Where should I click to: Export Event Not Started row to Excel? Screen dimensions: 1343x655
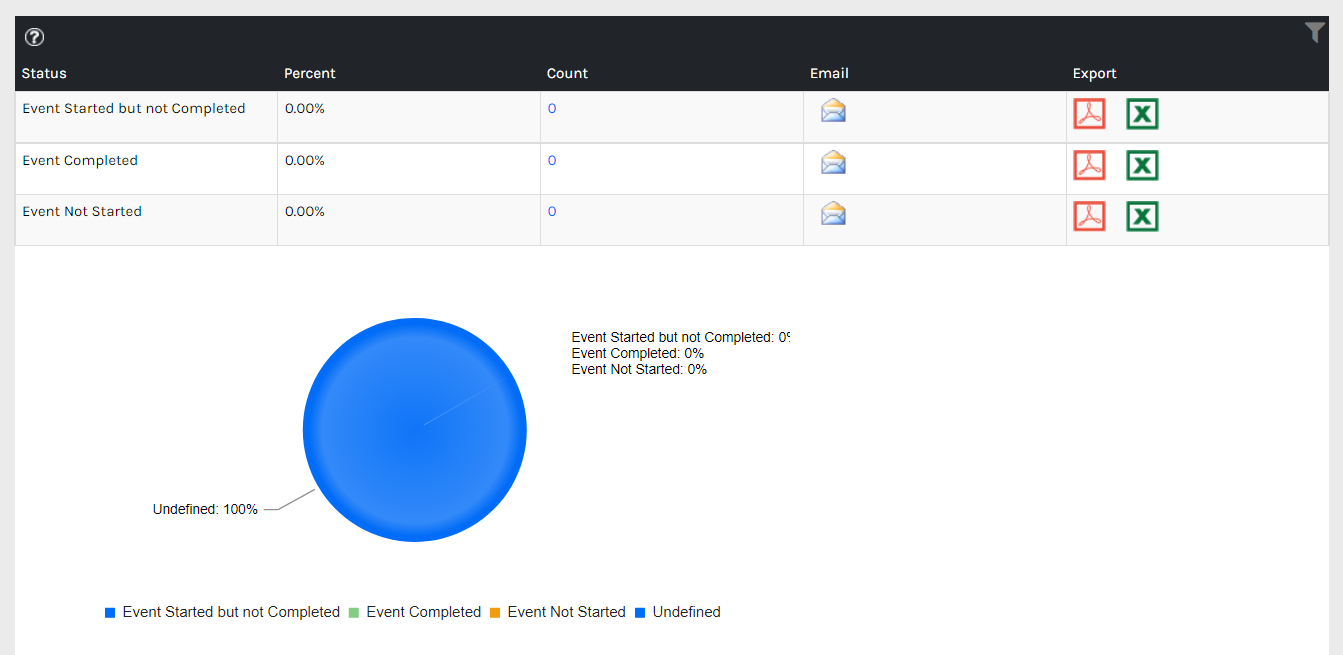pyautogui.click(x=1142, y=216)
